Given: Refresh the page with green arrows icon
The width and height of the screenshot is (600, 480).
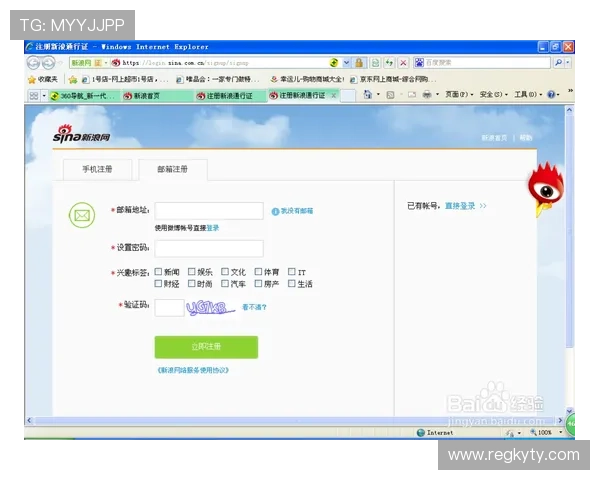Looking at the screenshot, I should click(x=390, y=62).
